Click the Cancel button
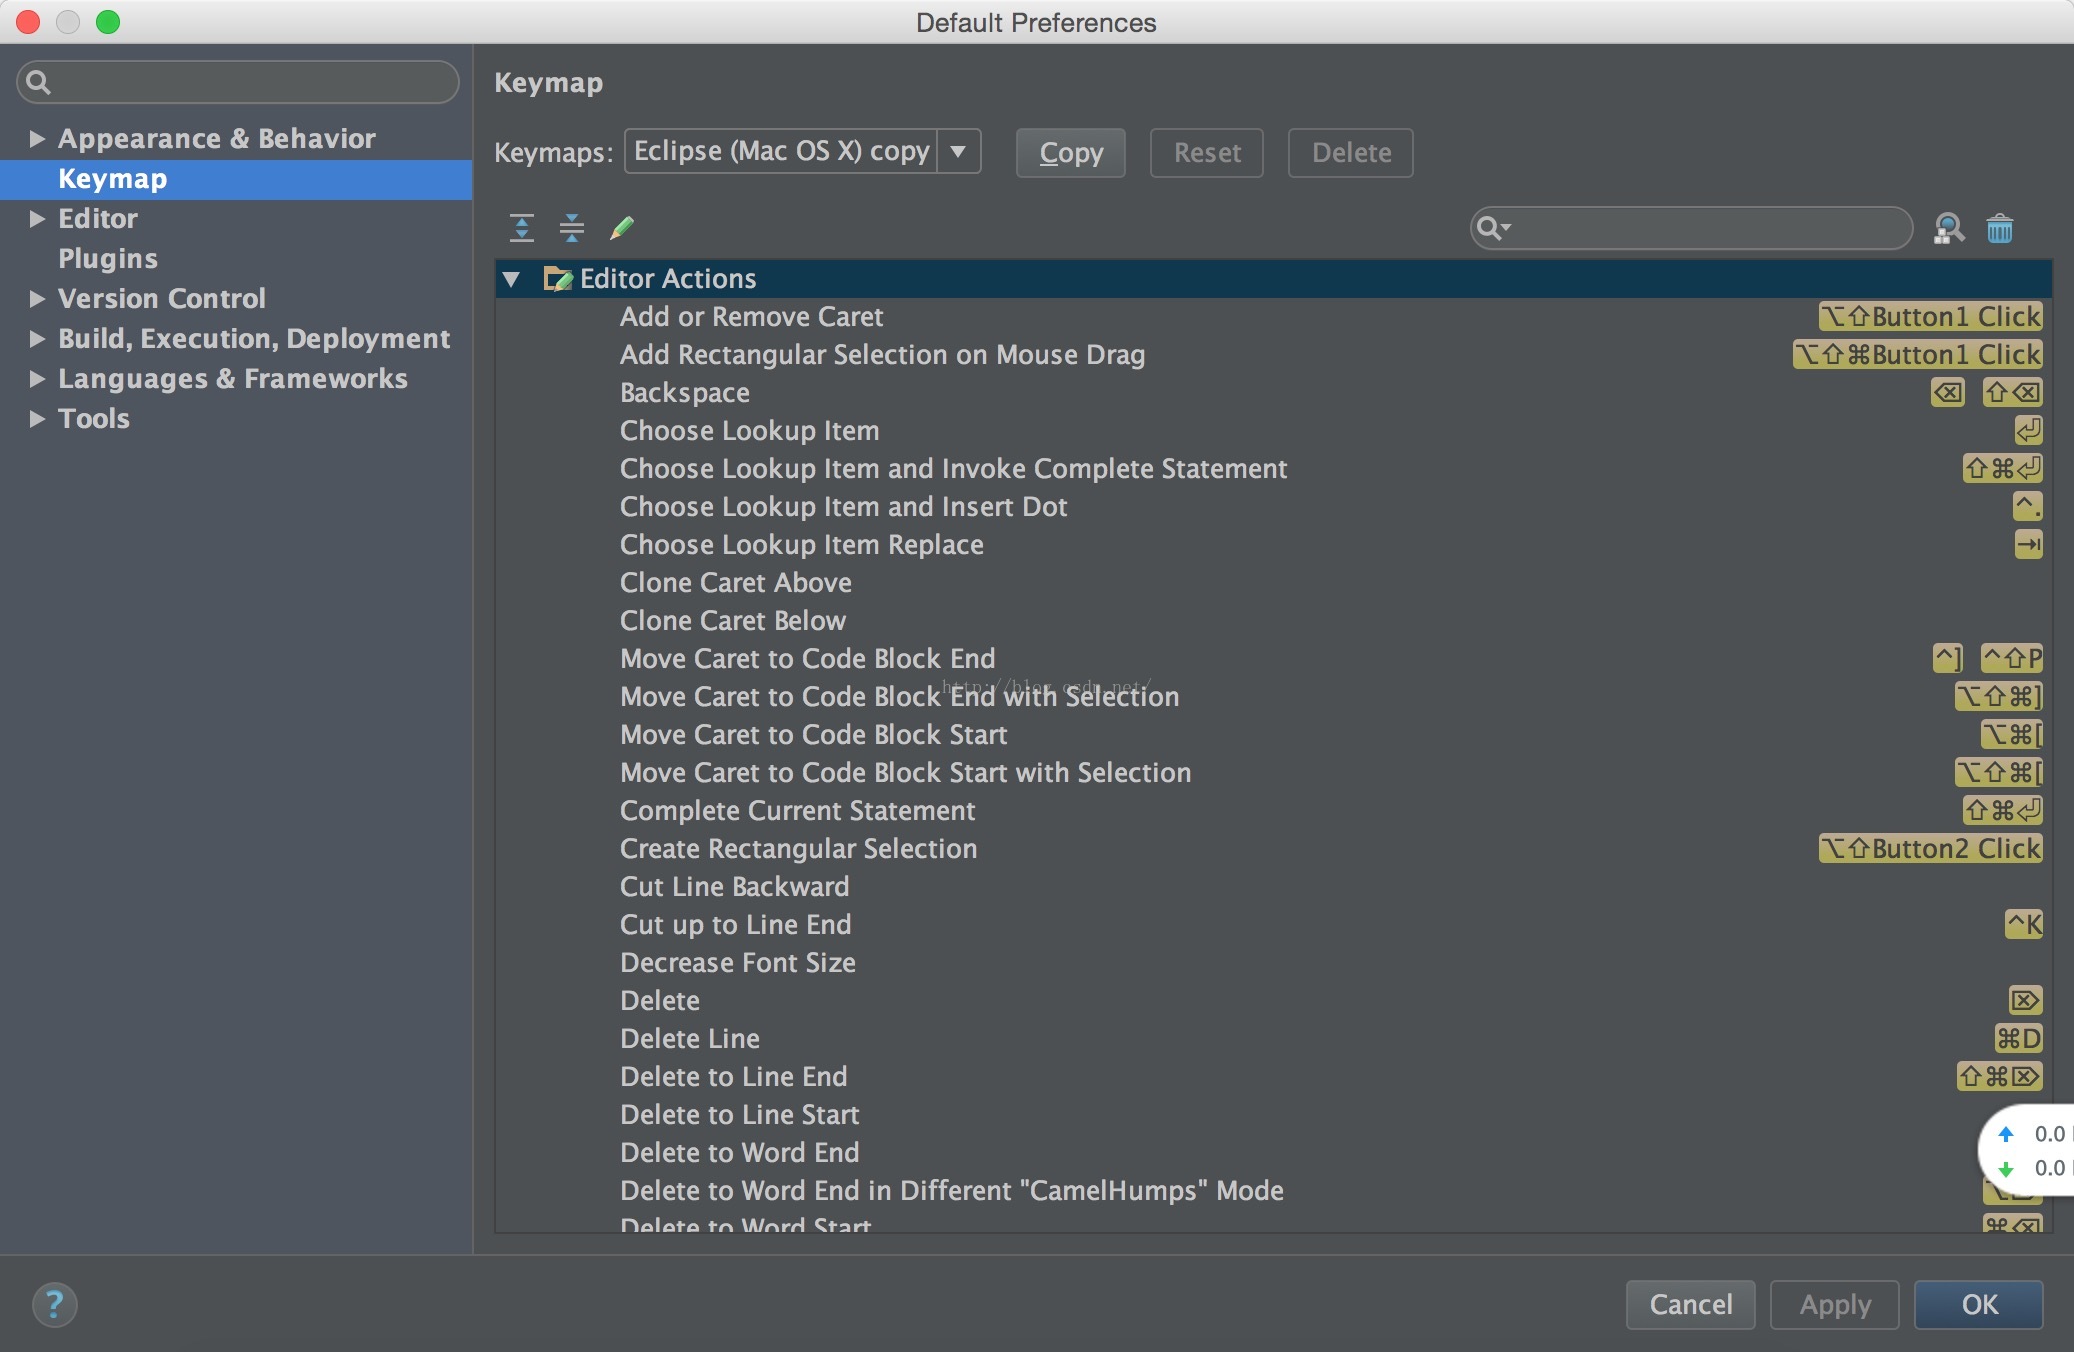Screen dimensions: 2074x1352 1690,1304
